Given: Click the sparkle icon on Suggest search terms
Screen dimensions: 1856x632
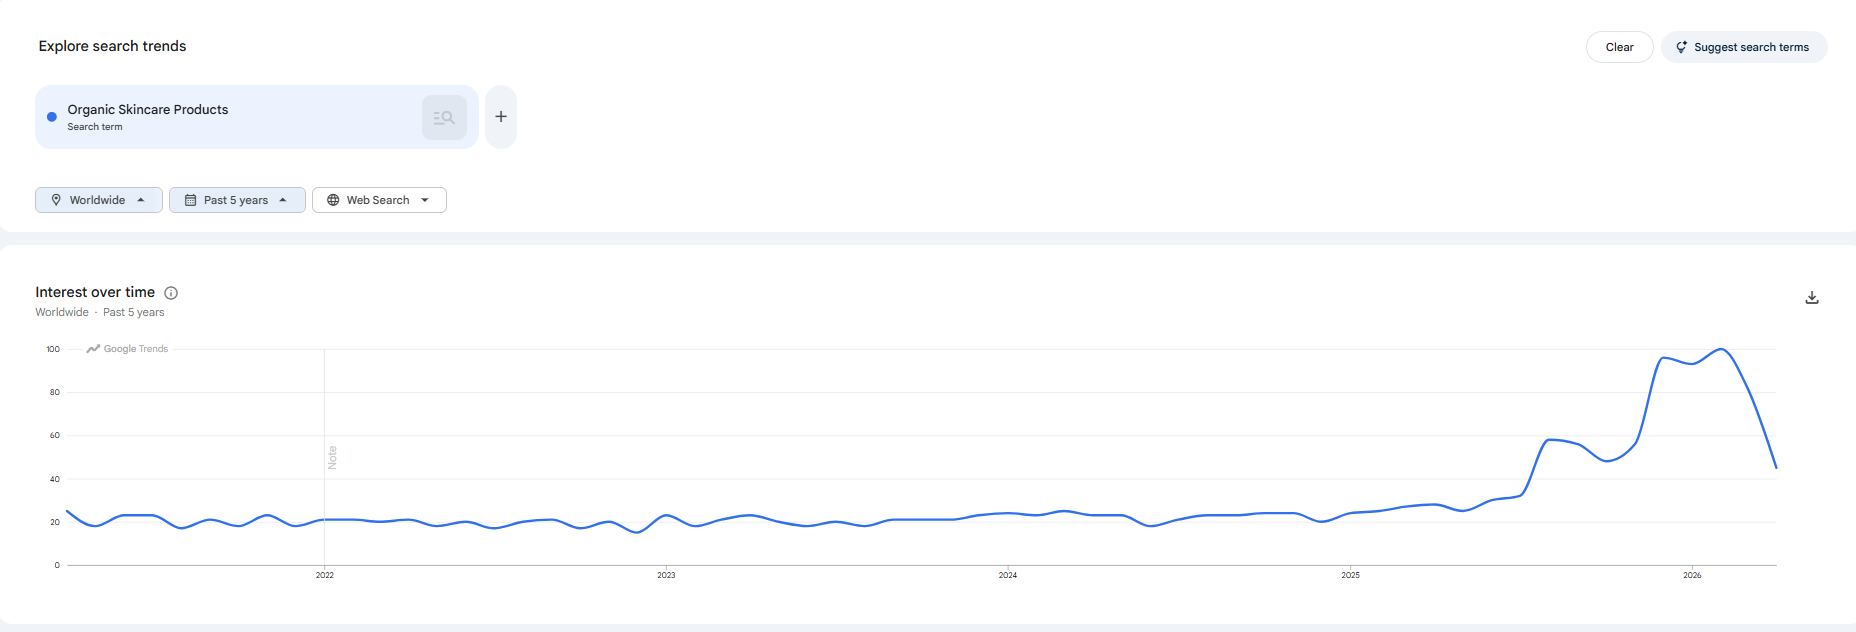Looking at the screenshot, I should (1681, 47).
